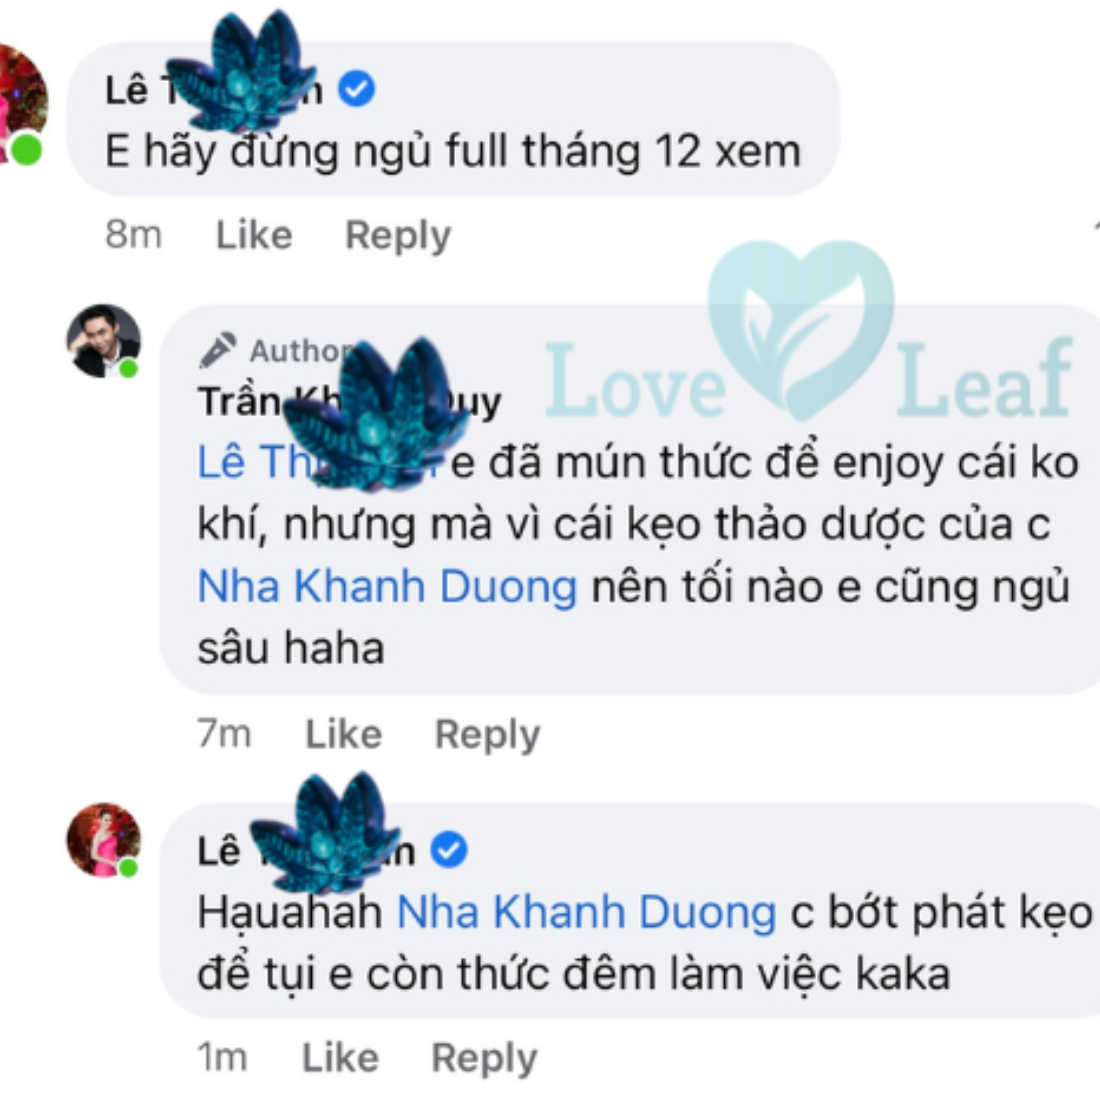
Task: Open the pink dress avatar in last comment
Action: click(x=104, y=840)
